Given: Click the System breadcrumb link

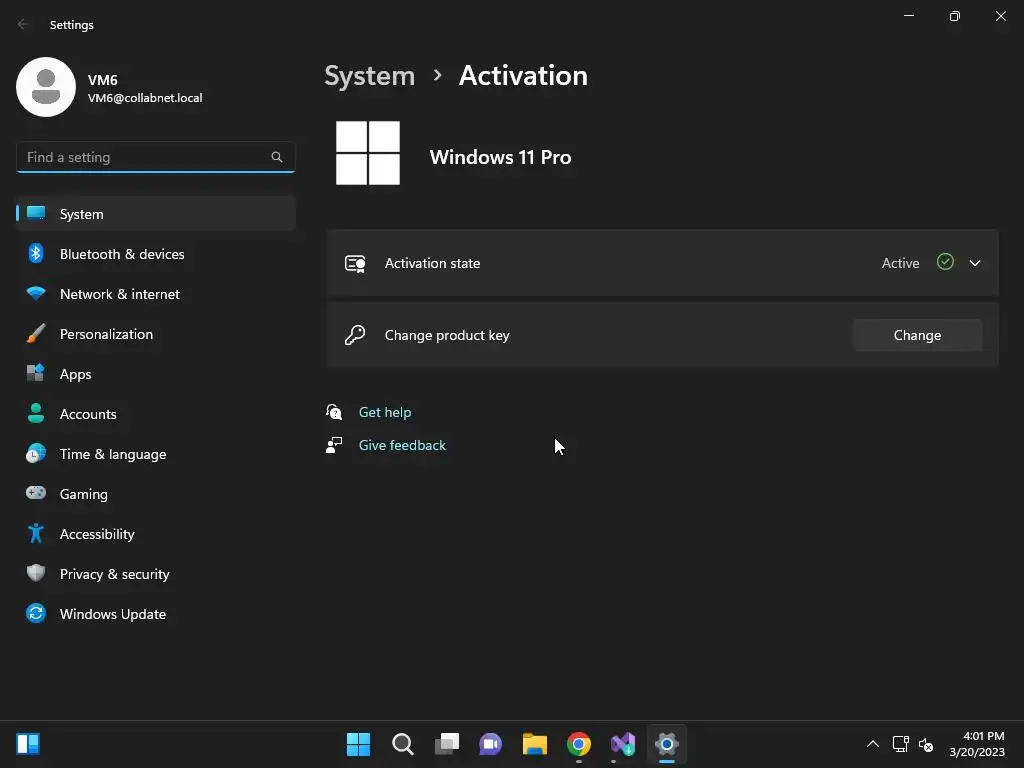Looking at the screenshot, I should [370, 76].
